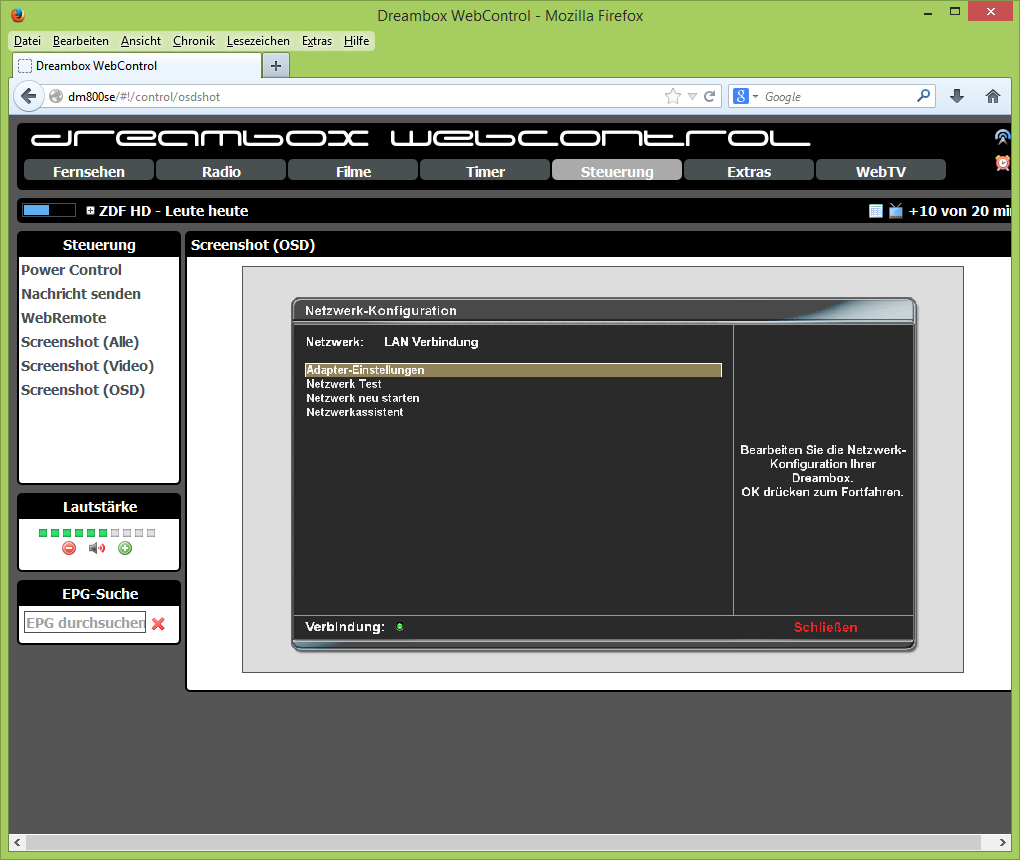Open the Lesezeichen menu
1020x860 pixels.
coord(258,41)
